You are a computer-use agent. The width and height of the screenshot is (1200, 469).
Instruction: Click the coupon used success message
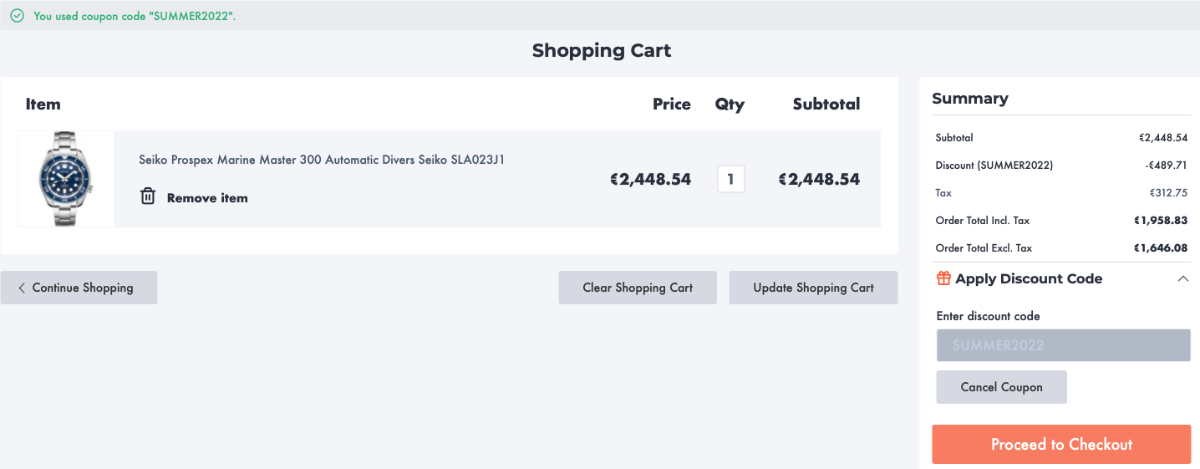[141, 17]
